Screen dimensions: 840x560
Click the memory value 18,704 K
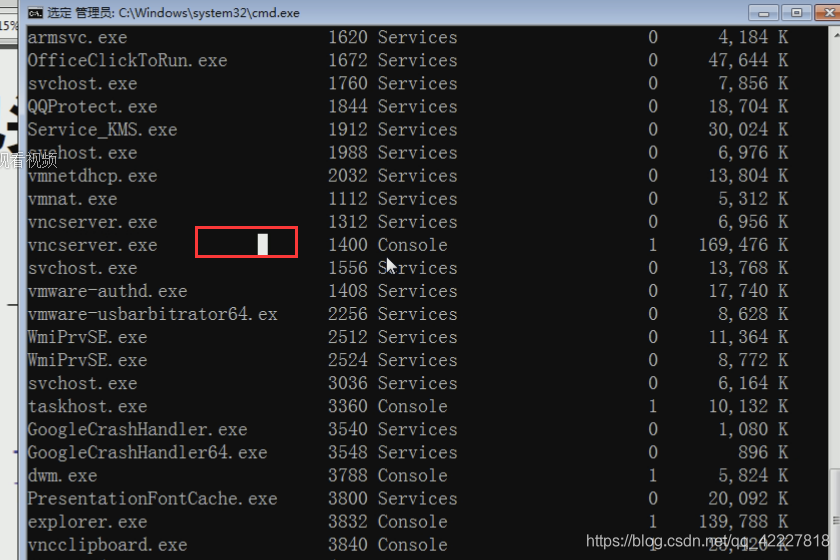(748, 107)
